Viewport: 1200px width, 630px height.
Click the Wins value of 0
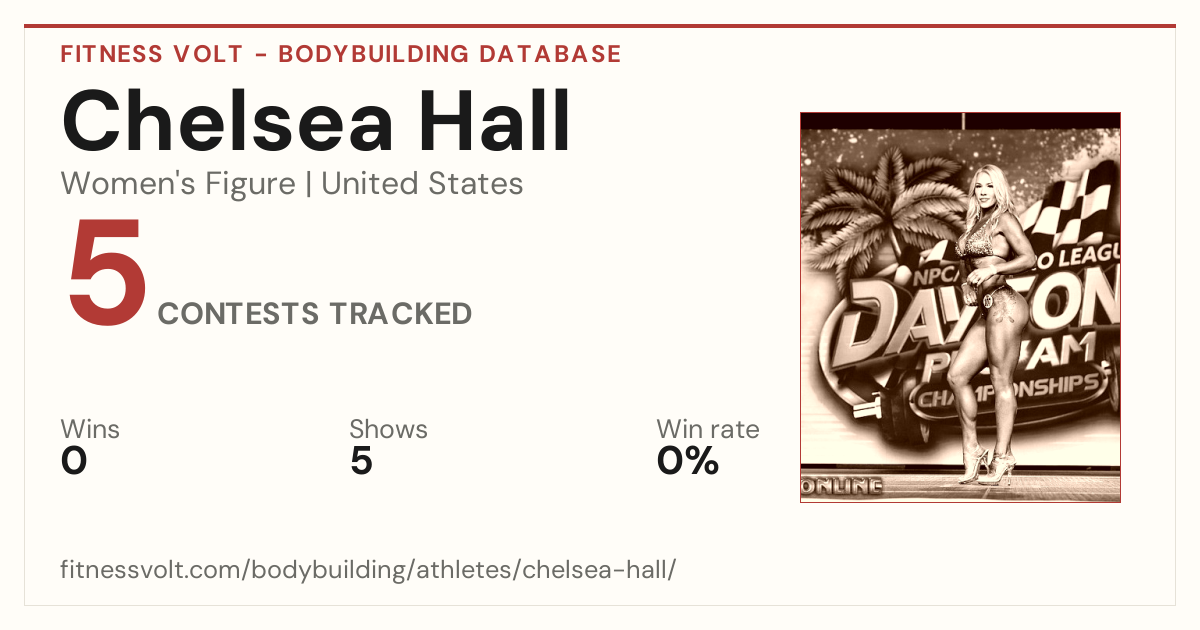pyautogui.click(x=74, y=462)
